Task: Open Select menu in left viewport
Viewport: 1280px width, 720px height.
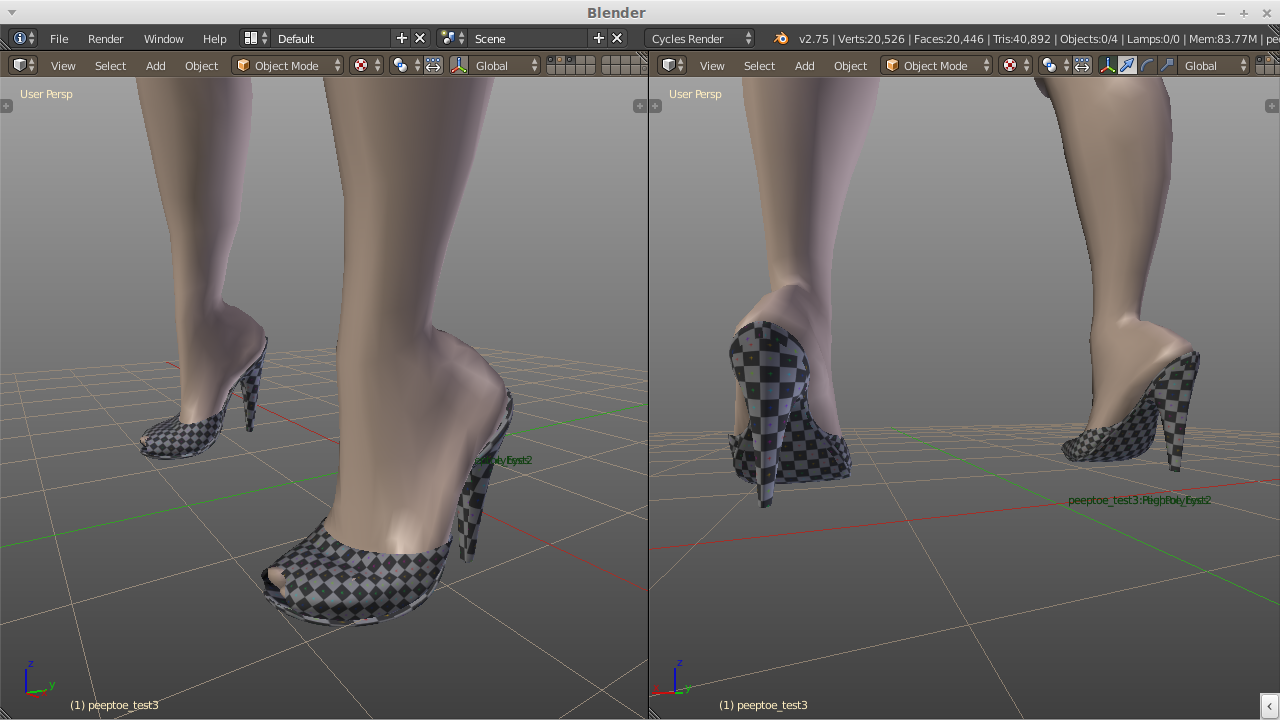Action: point(110,65)
